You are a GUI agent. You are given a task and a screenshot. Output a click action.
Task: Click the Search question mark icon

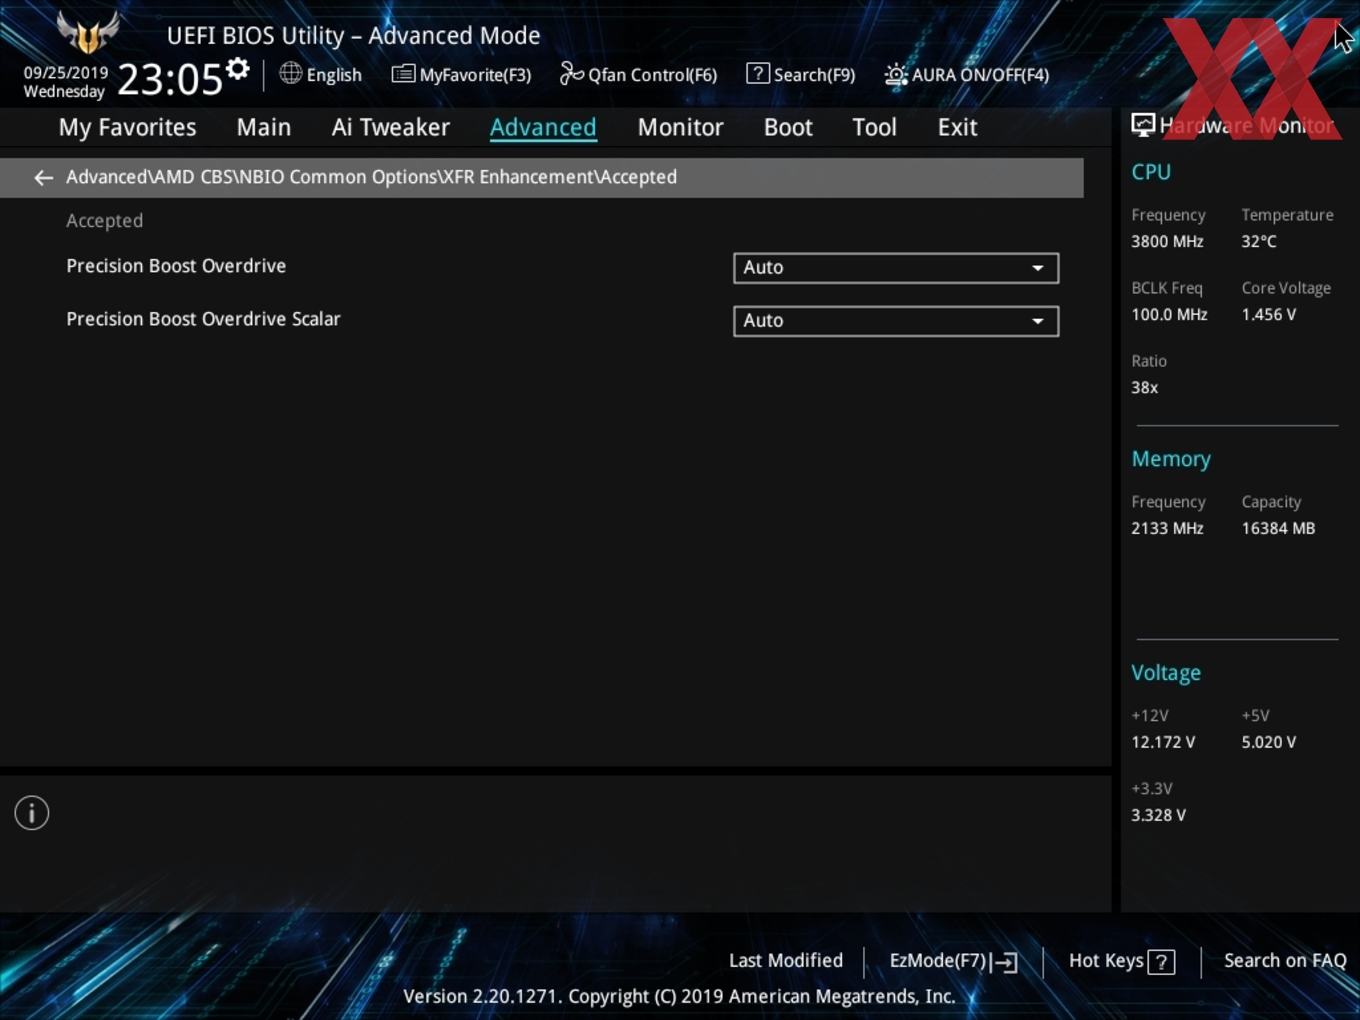click(758, 73)
